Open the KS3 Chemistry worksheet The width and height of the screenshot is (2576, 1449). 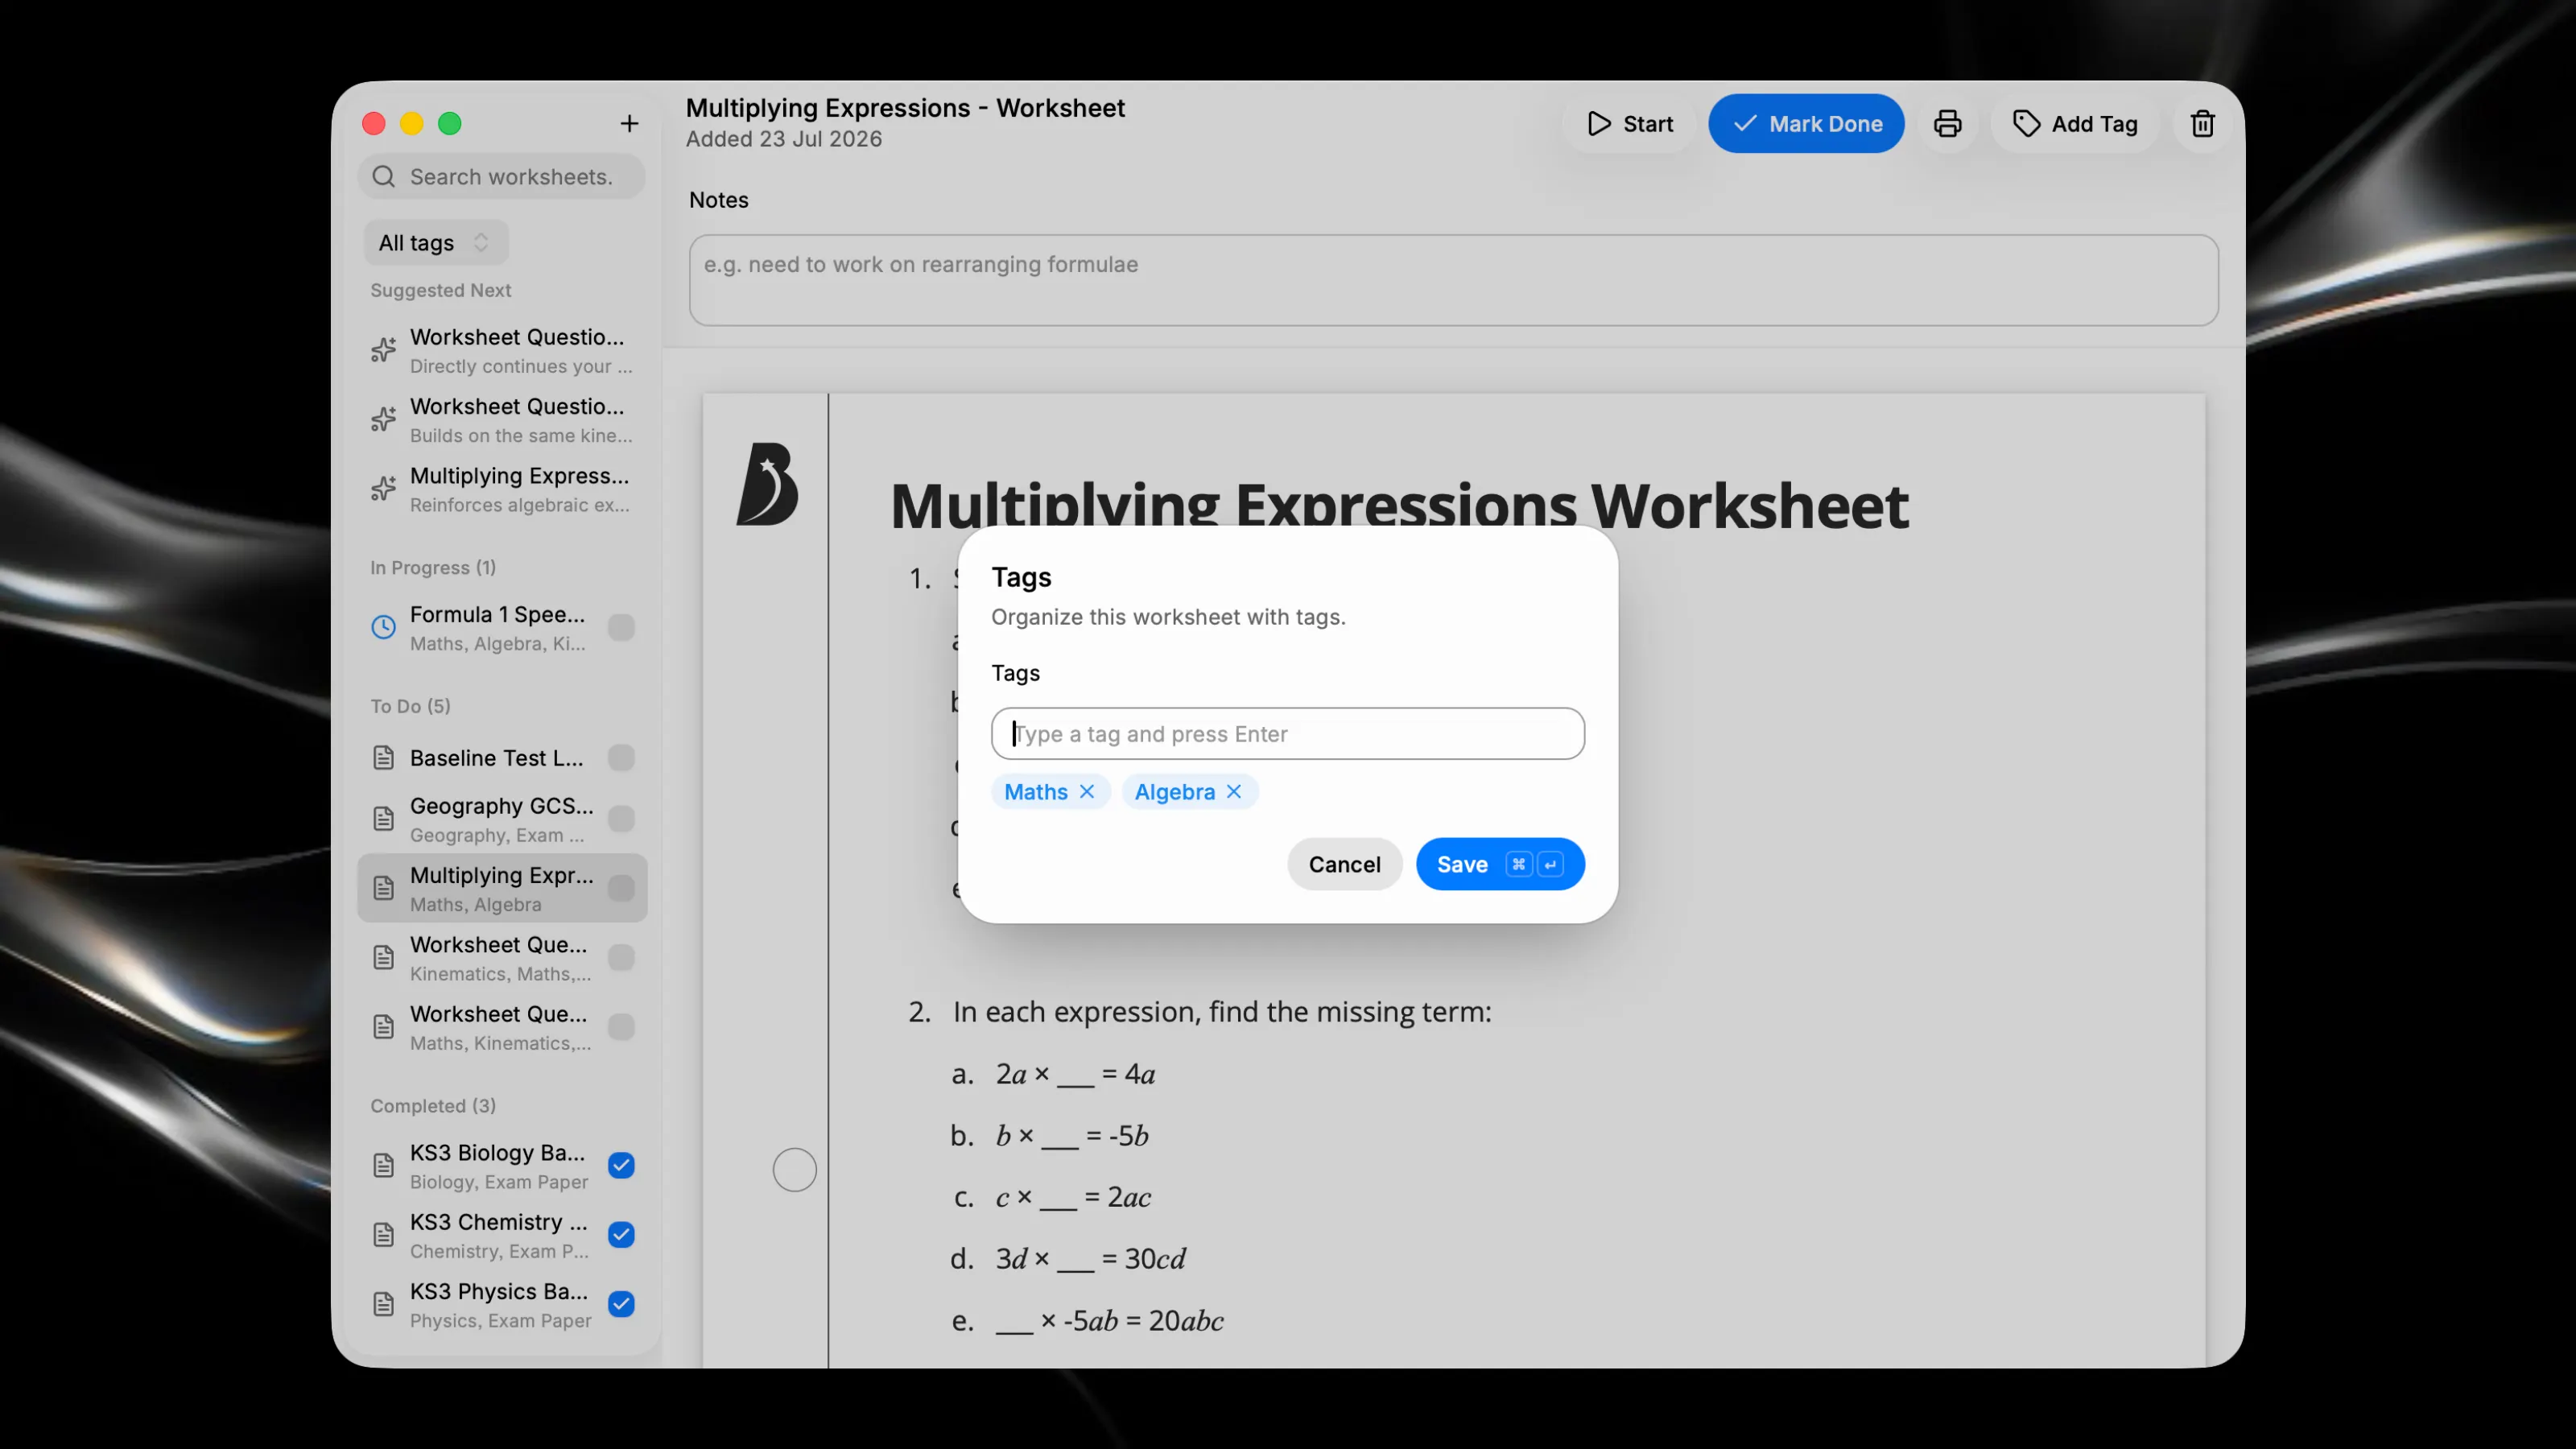[x=502, y=1235]
